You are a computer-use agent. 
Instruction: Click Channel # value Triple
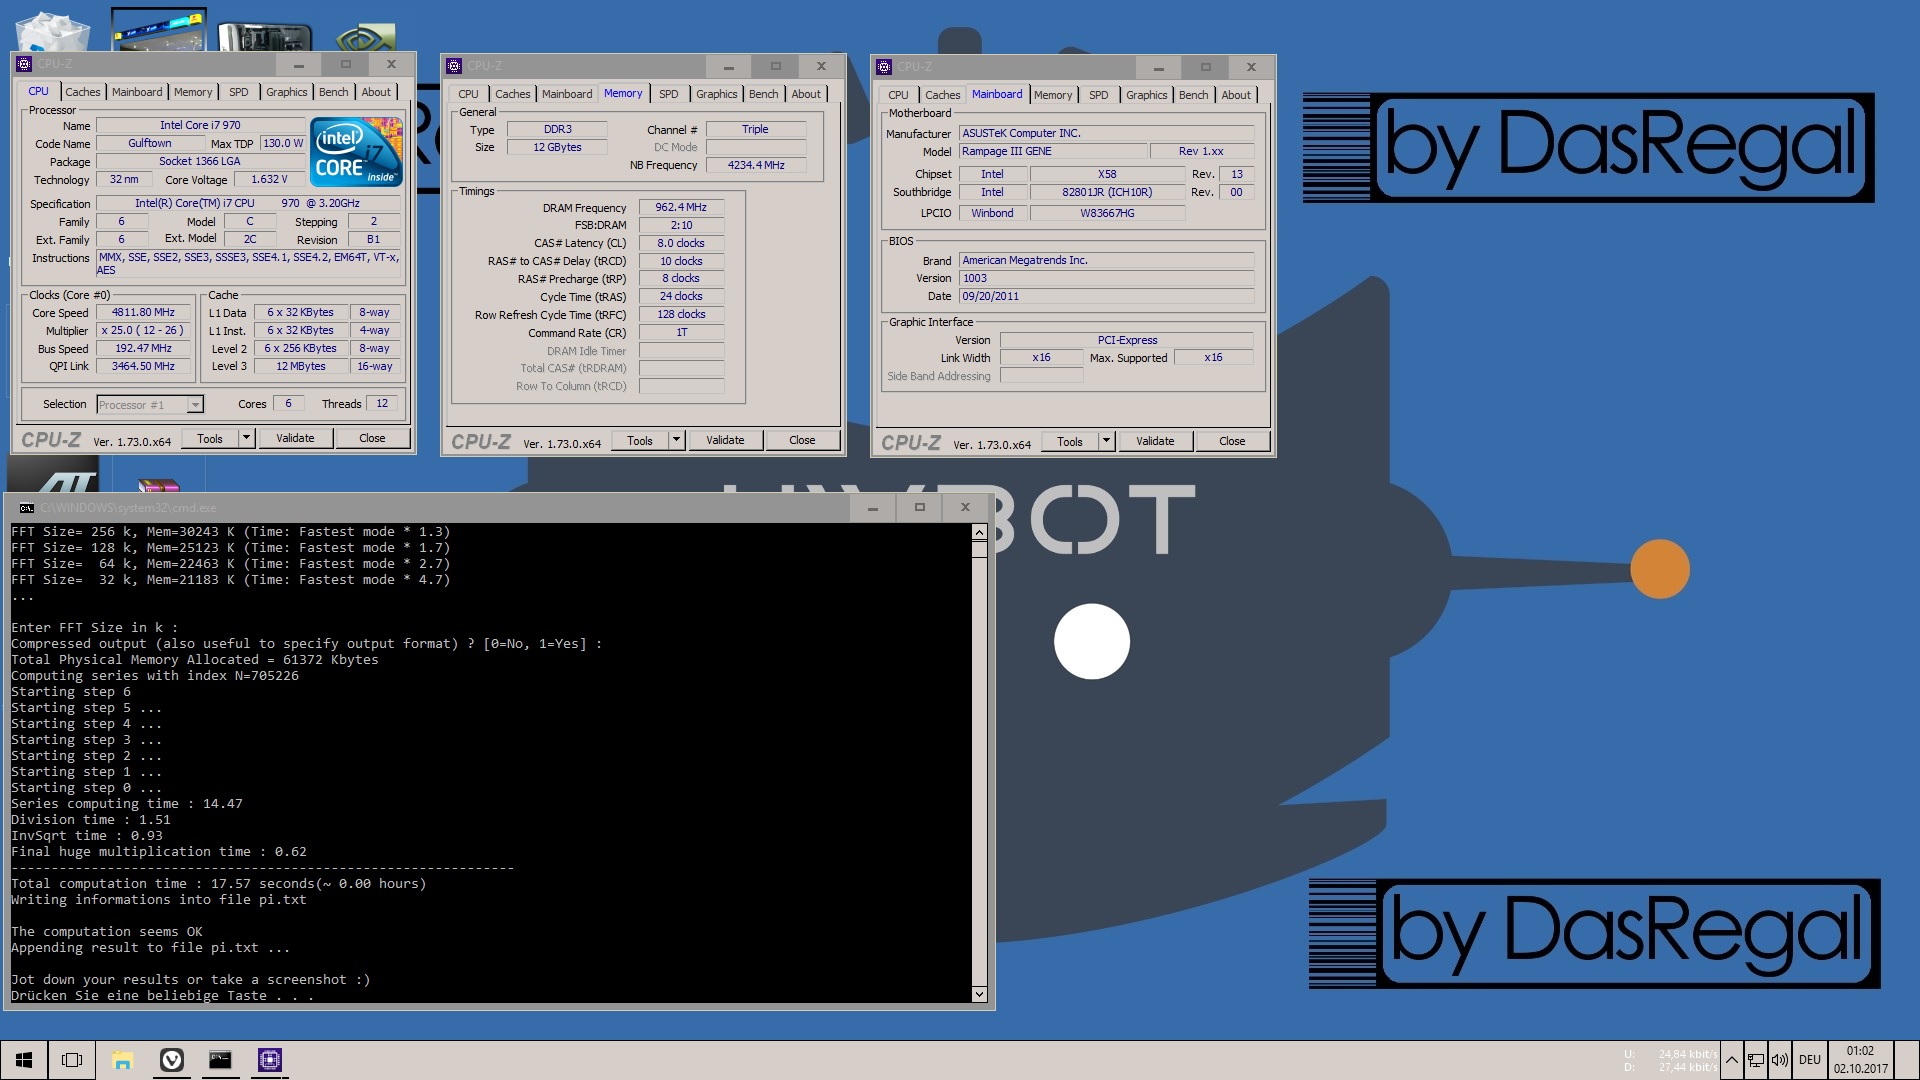tap(756, 129)
